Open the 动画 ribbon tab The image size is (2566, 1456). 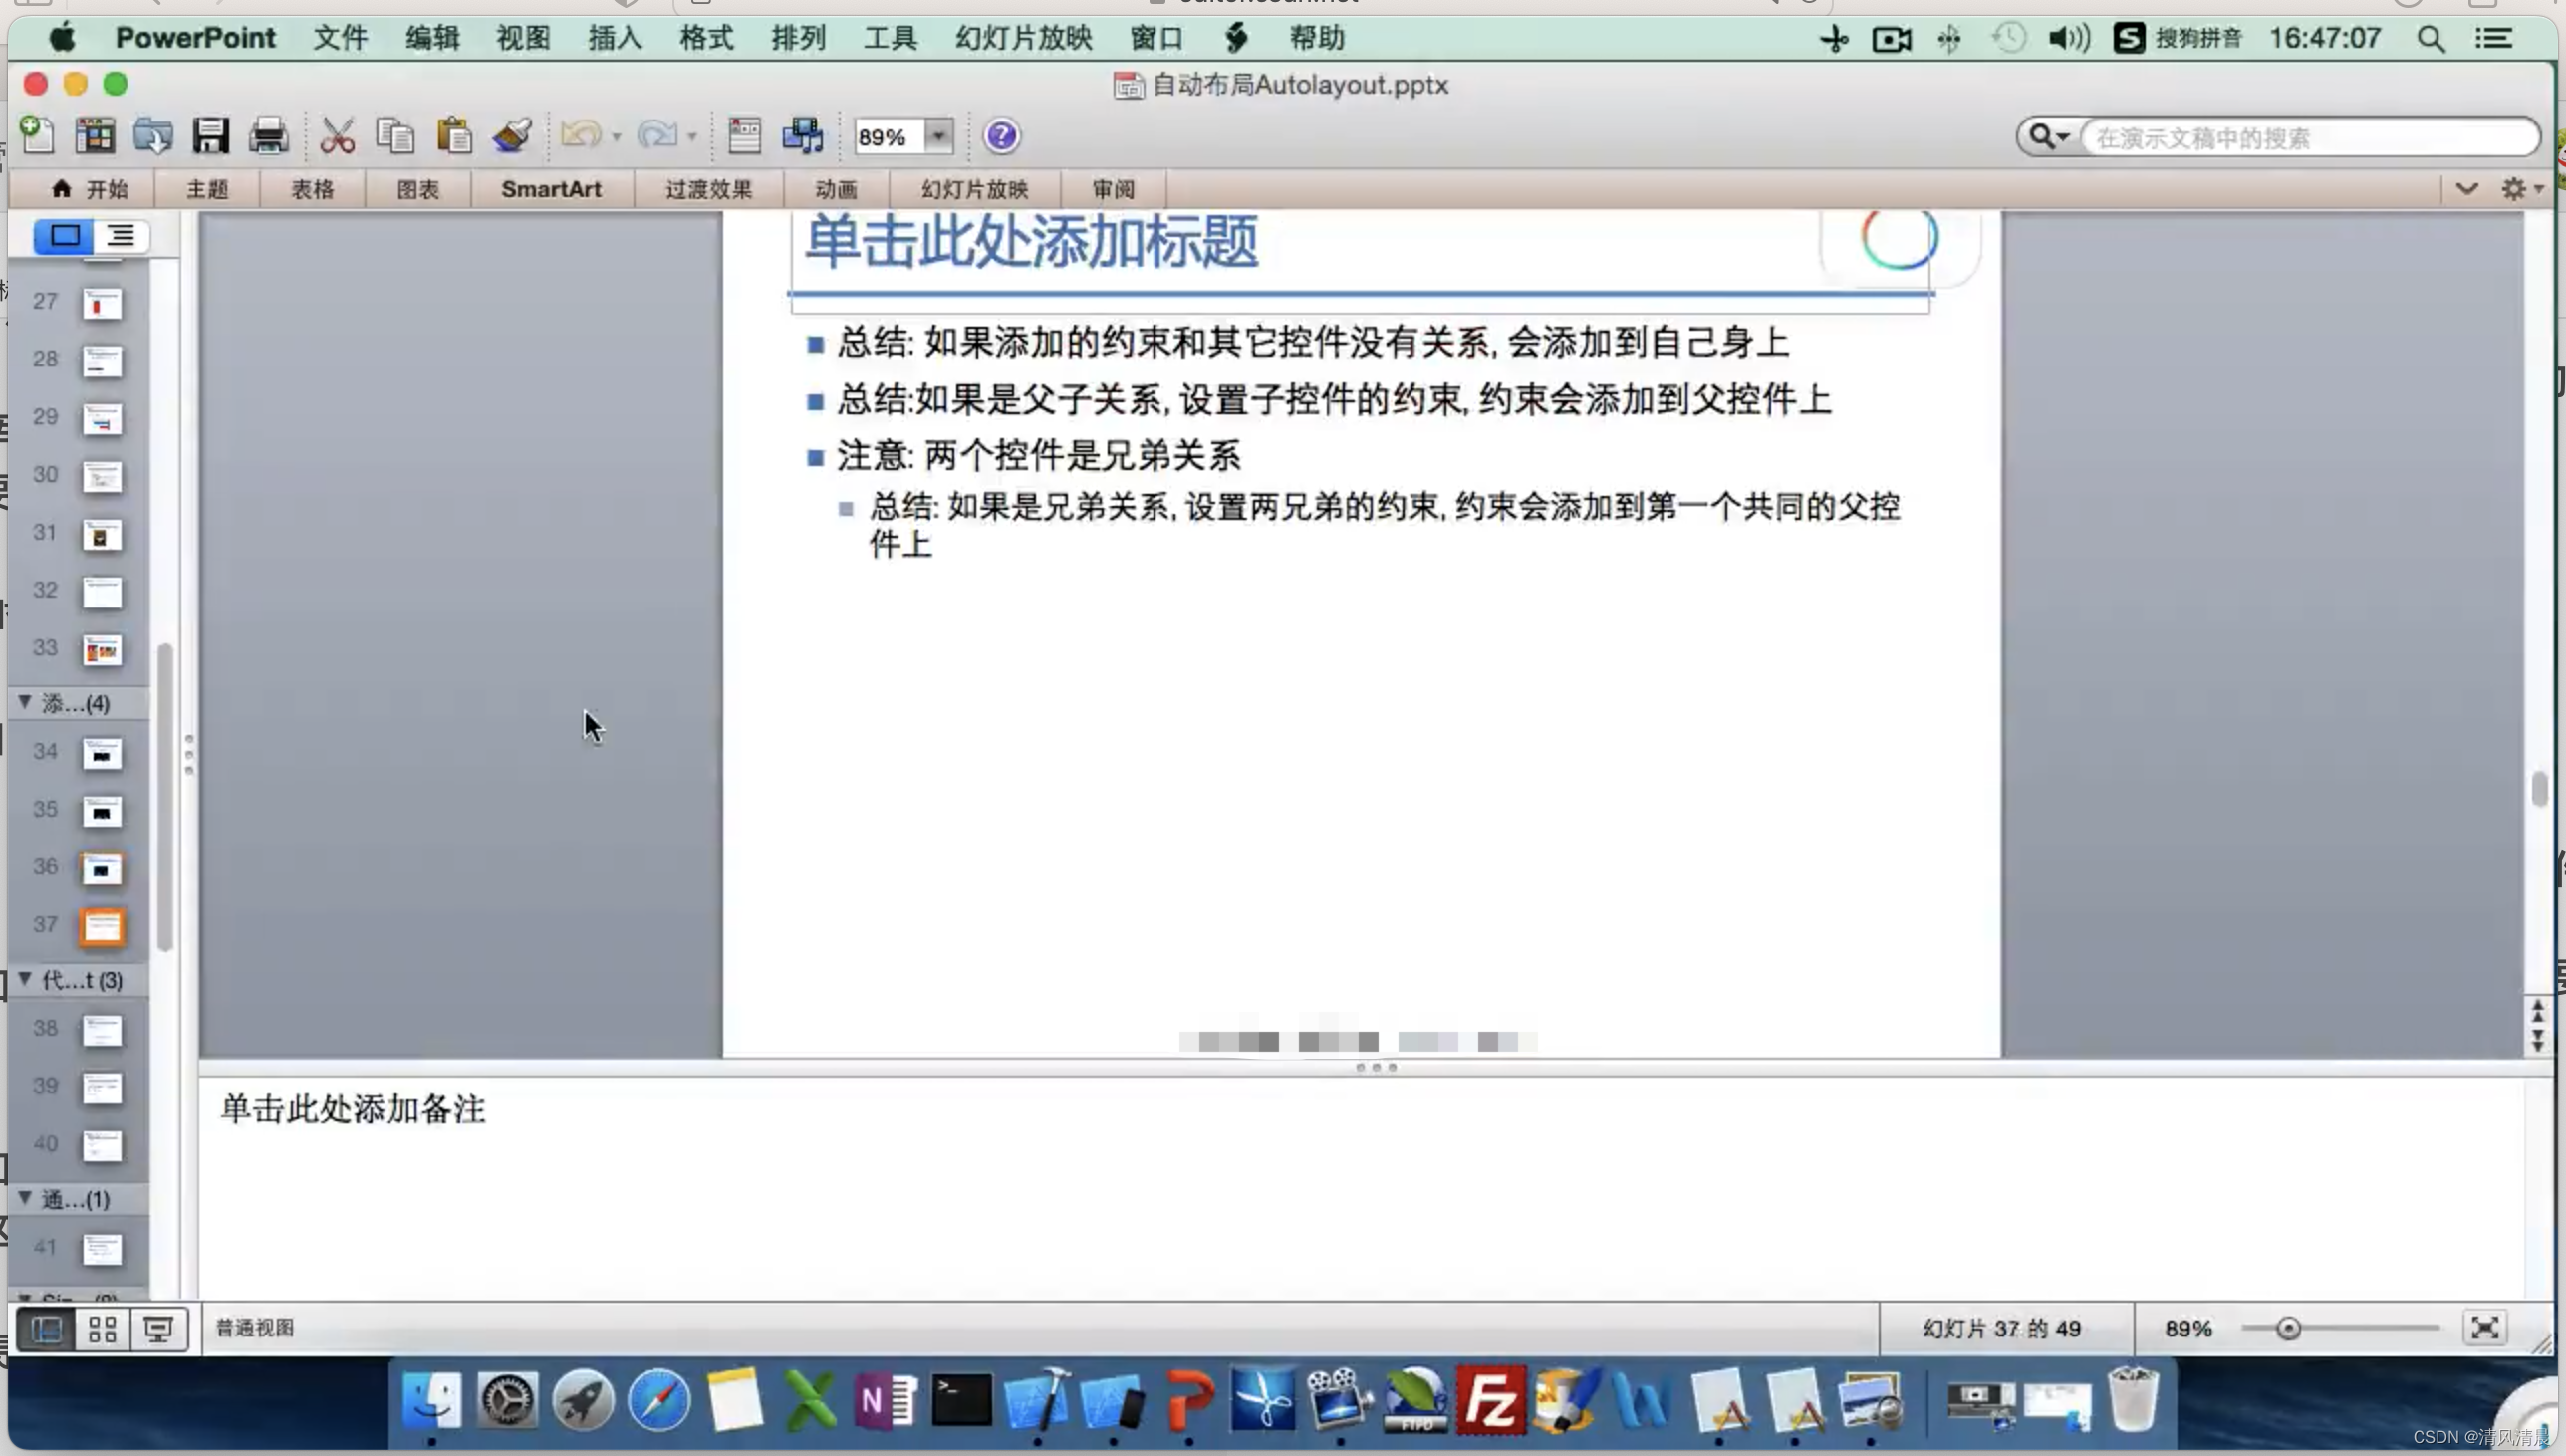[836, 189]
